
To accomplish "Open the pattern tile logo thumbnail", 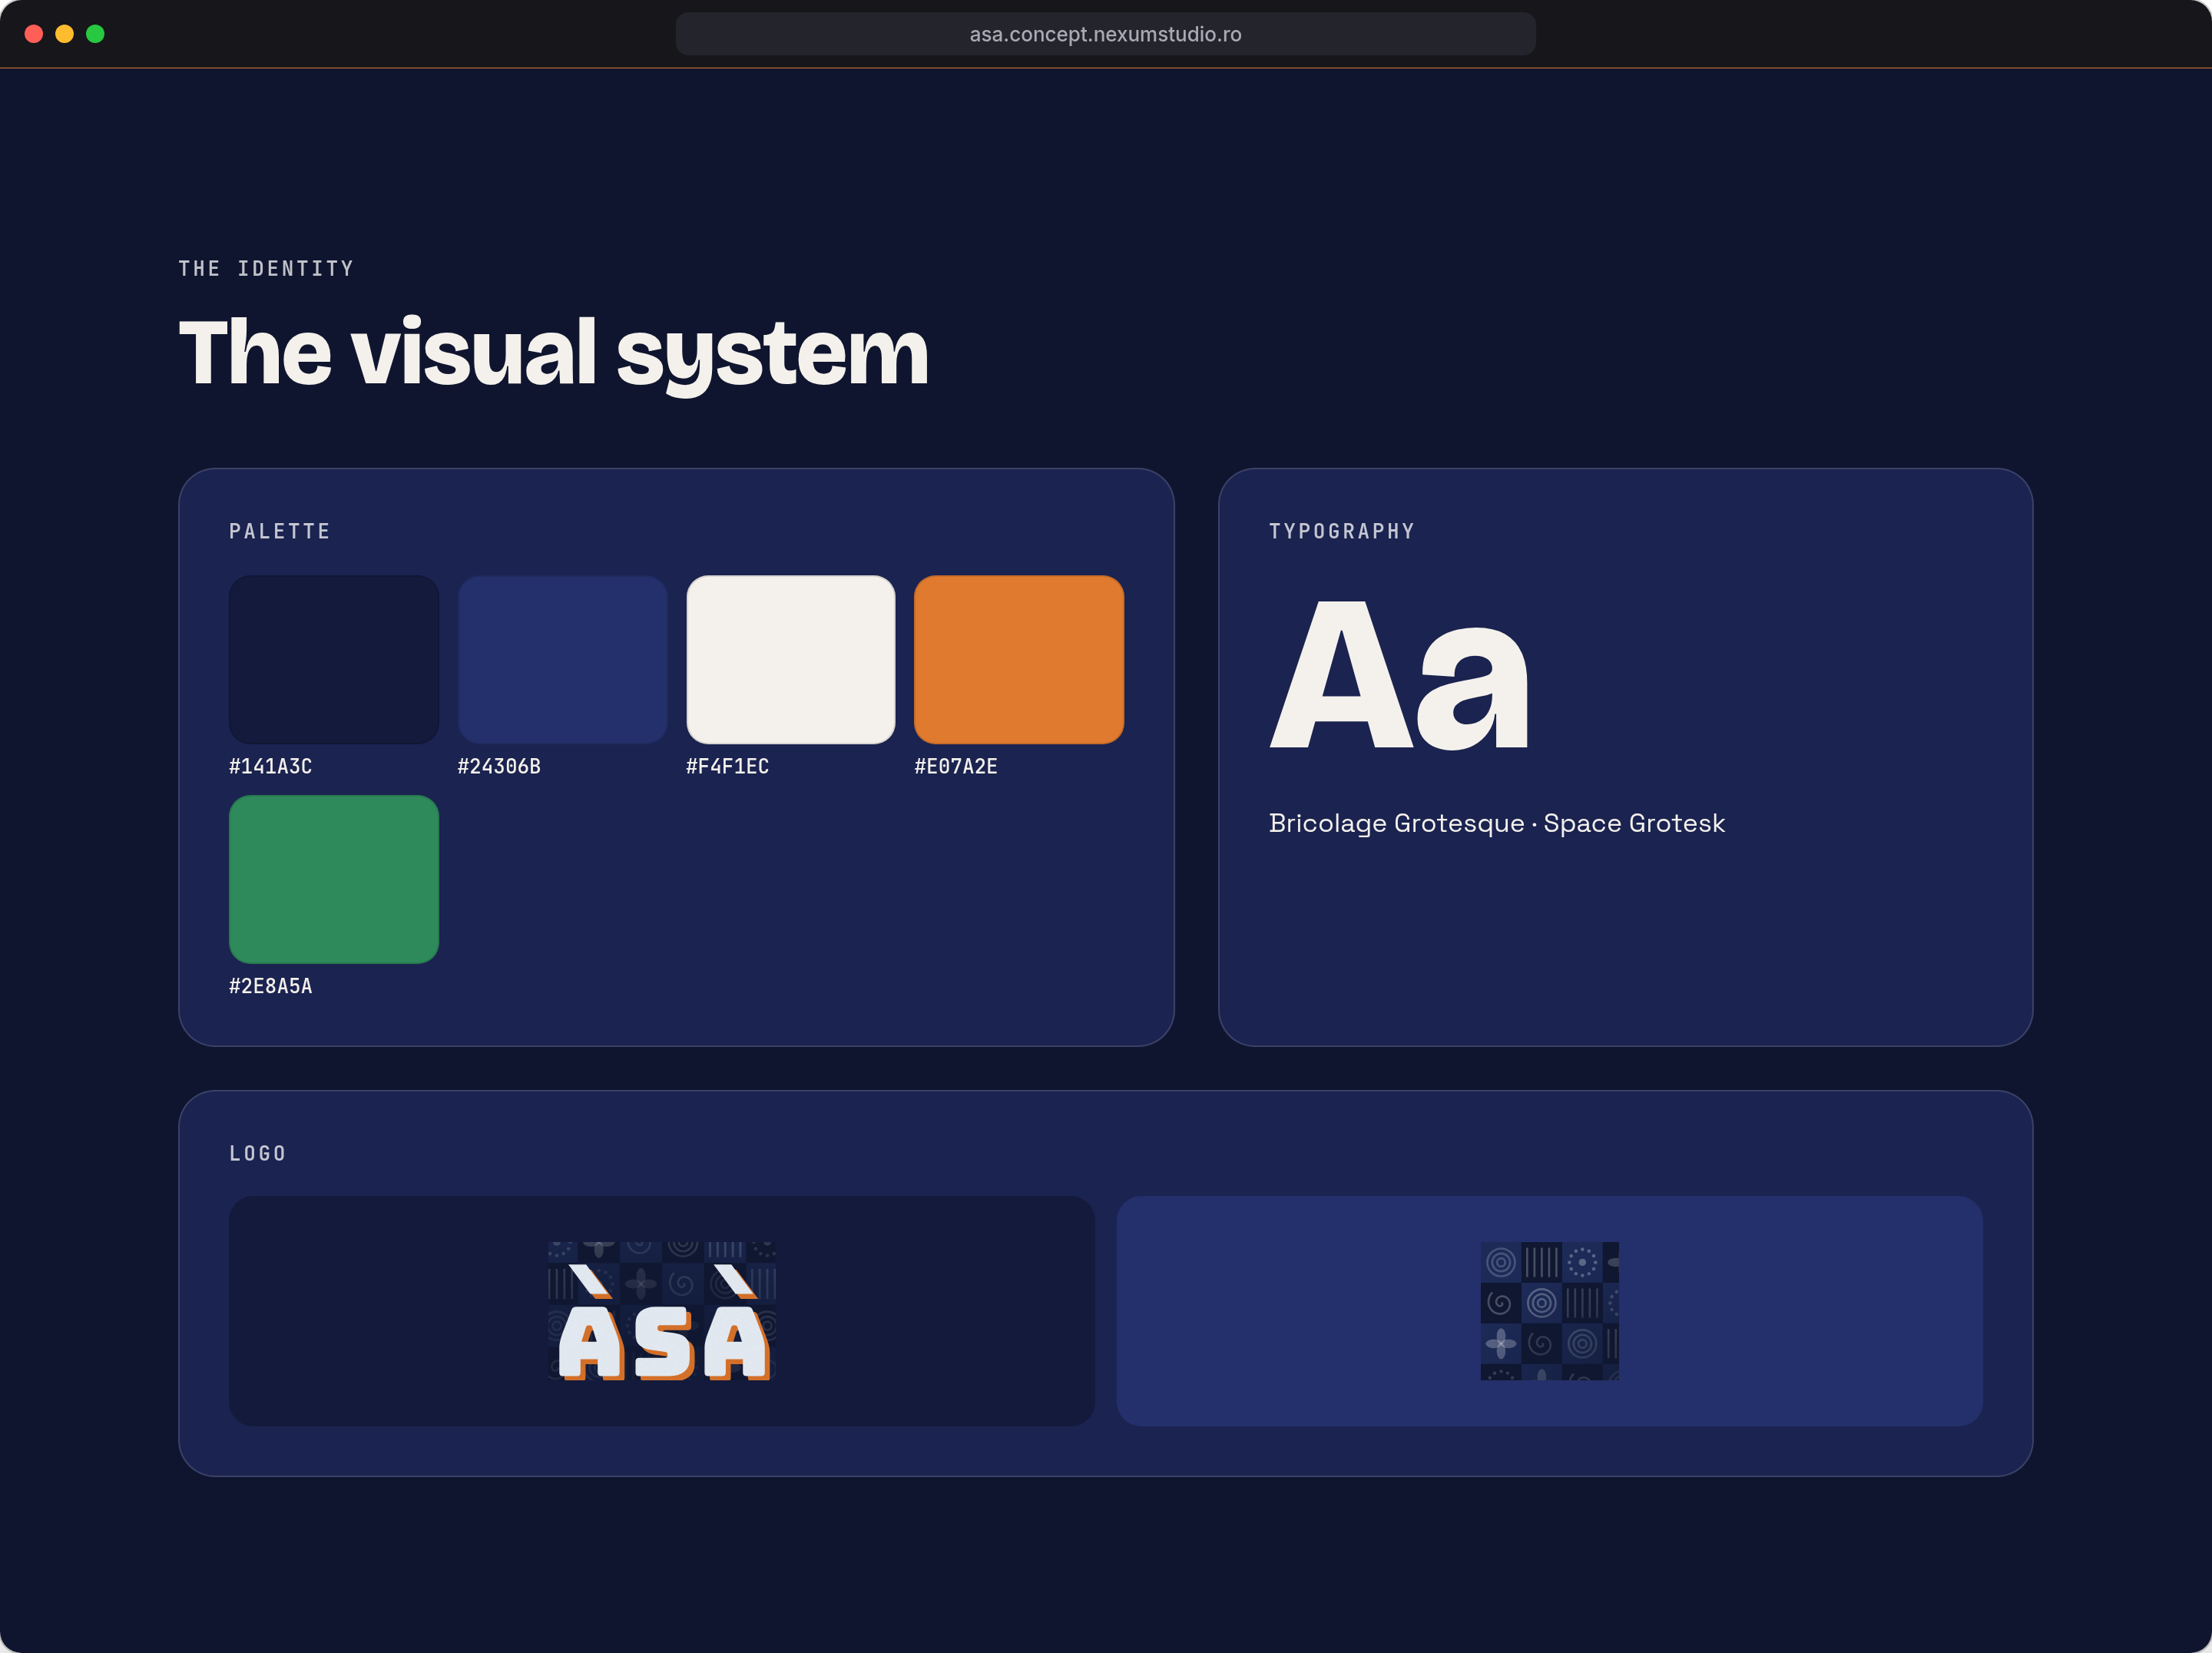I will 1549,1311.
